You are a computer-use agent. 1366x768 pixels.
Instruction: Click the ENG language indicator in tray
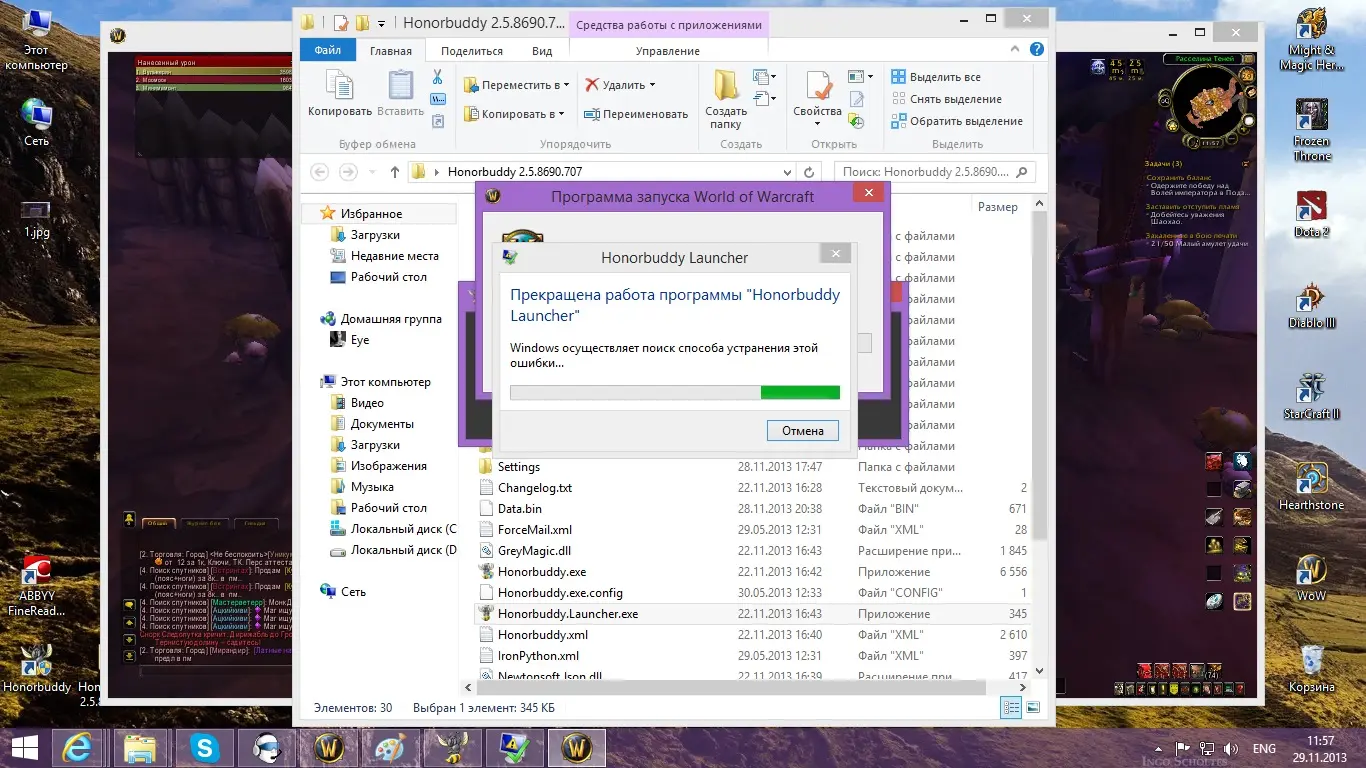pyautogui.click(x=1264, y=748)
